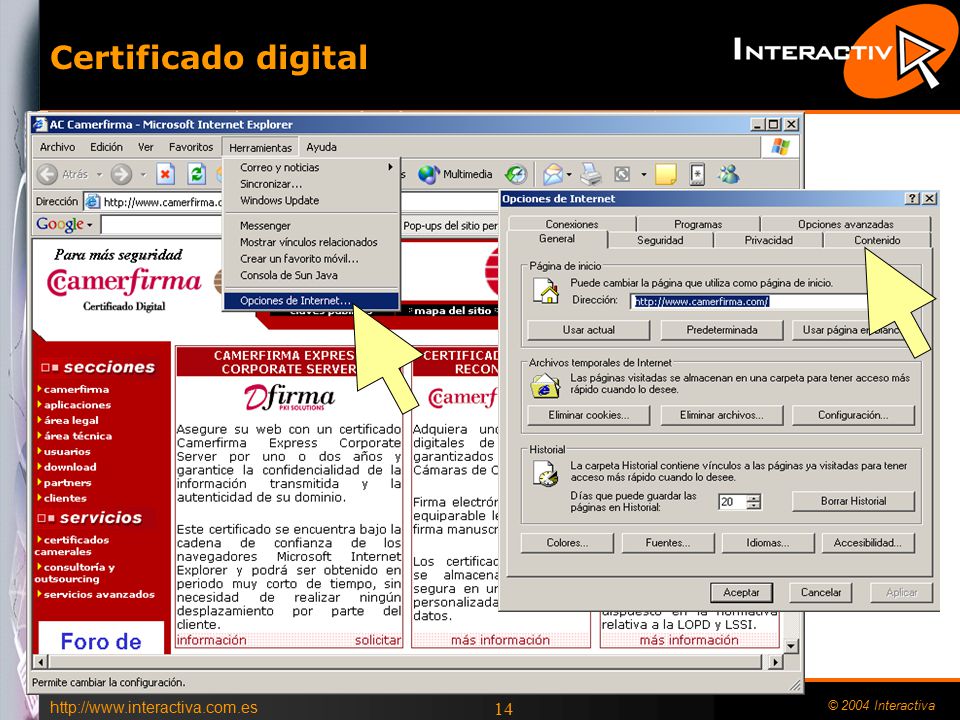Click the Idiomas button
Screen dimensions: 960x720
pyautogui.click(x=768, y=542)
